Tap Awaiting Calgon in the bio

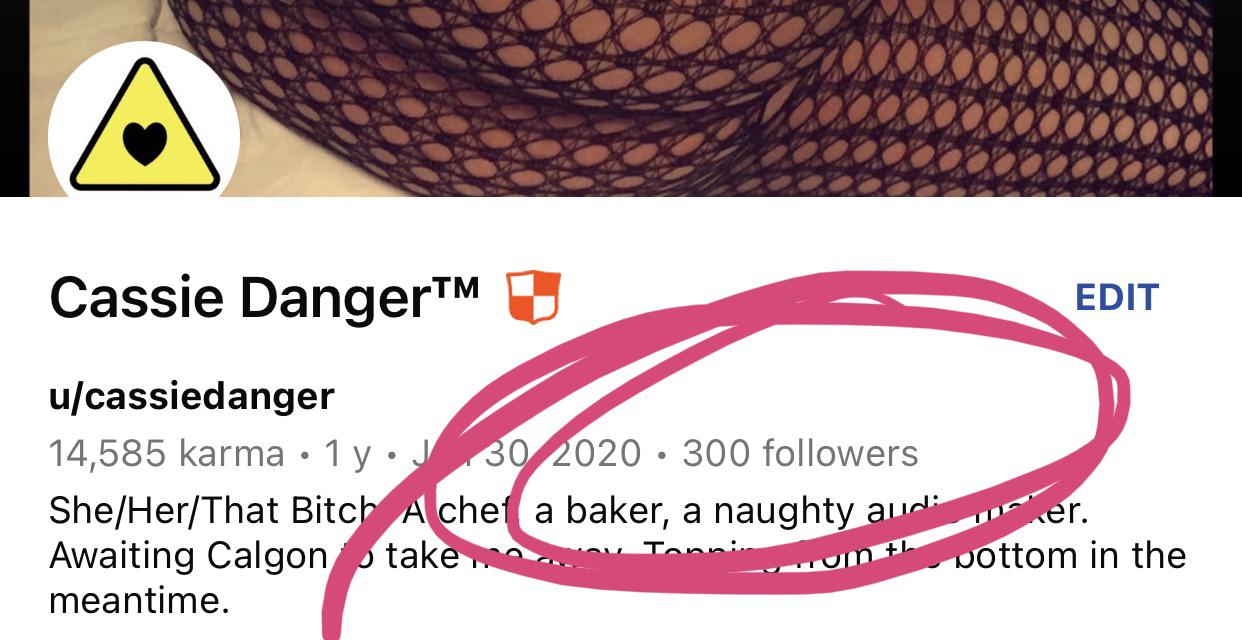coord(188,555)
